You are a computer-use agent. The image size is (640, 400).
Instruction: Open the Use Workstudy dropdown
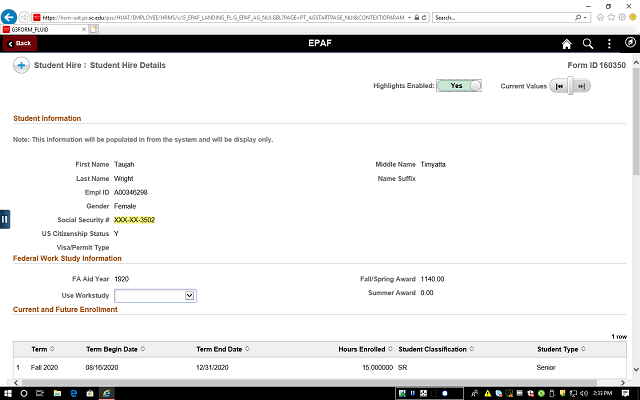pyautogui.click(x=155, y=296)
